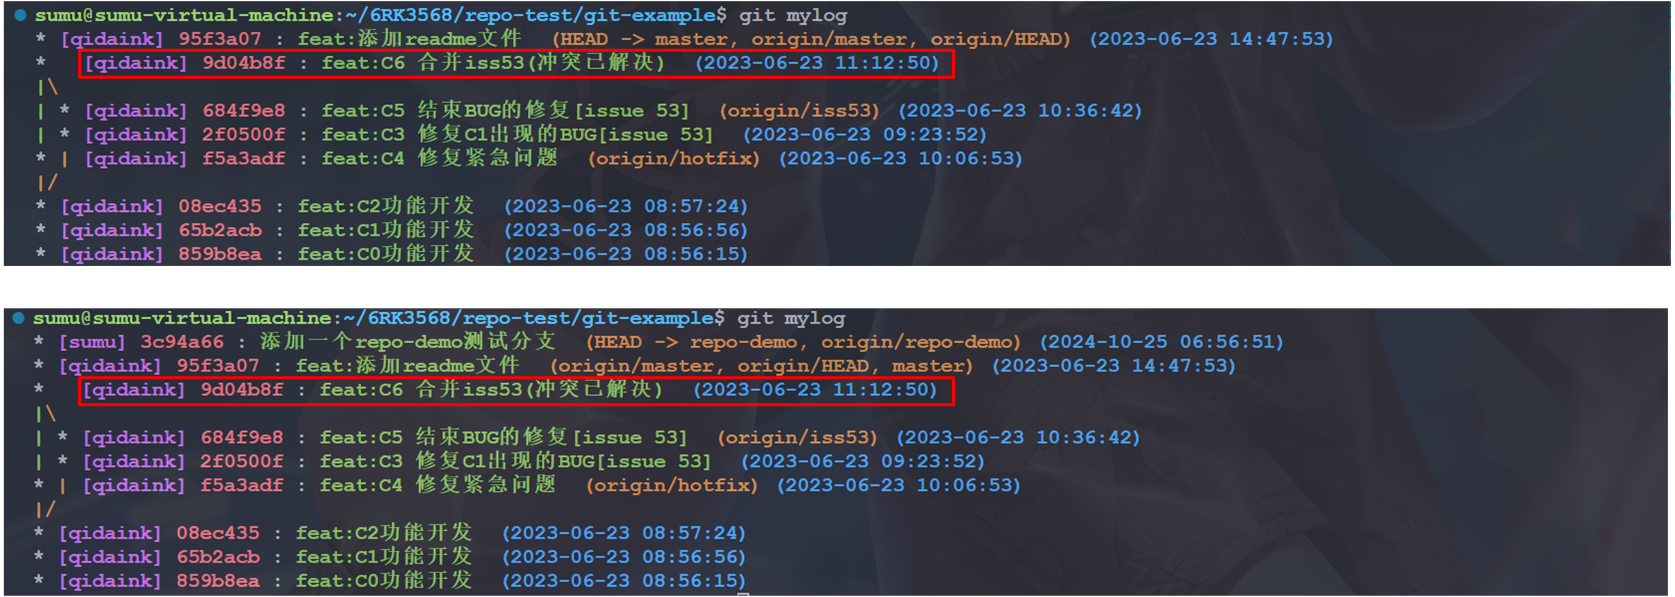Select the feat:C0功能开发 line in the upper log

[385, 254]
